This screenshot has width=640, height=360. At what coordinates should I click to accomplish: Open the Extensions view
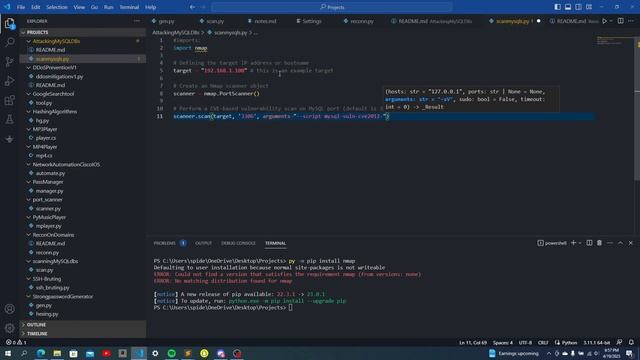[x=9, y=100]
